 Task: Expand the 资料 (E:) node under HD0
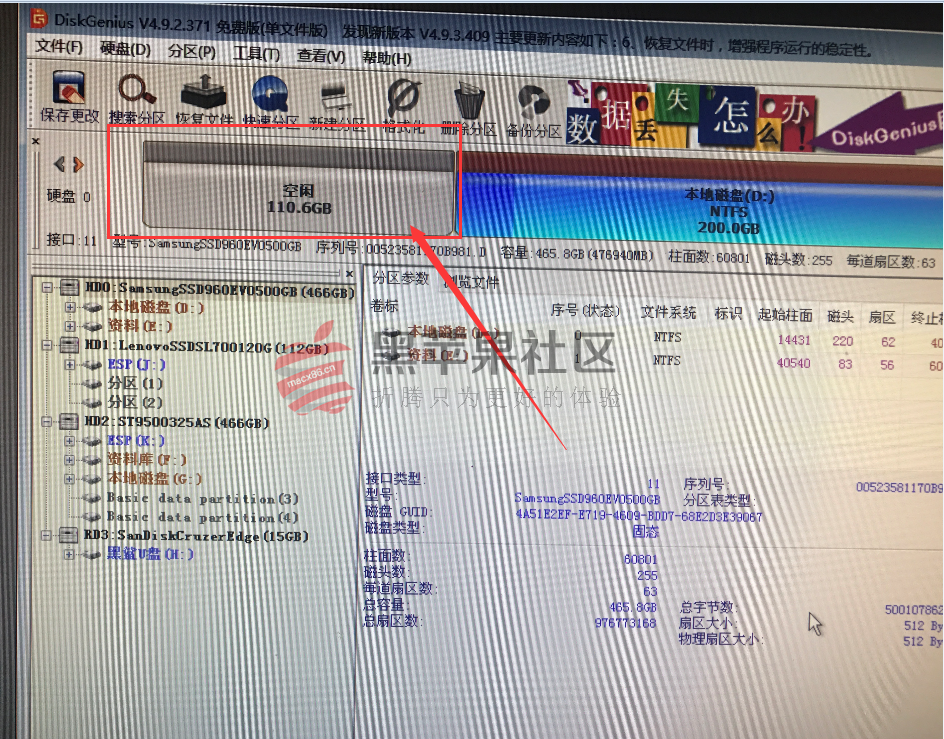coord(70,326)
